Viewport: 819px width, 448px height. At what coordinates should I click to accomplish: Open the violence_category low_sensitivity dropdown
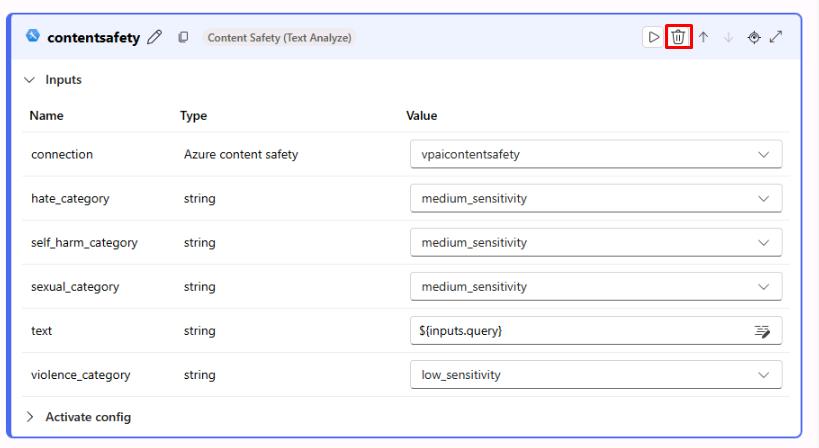point(595,375)
